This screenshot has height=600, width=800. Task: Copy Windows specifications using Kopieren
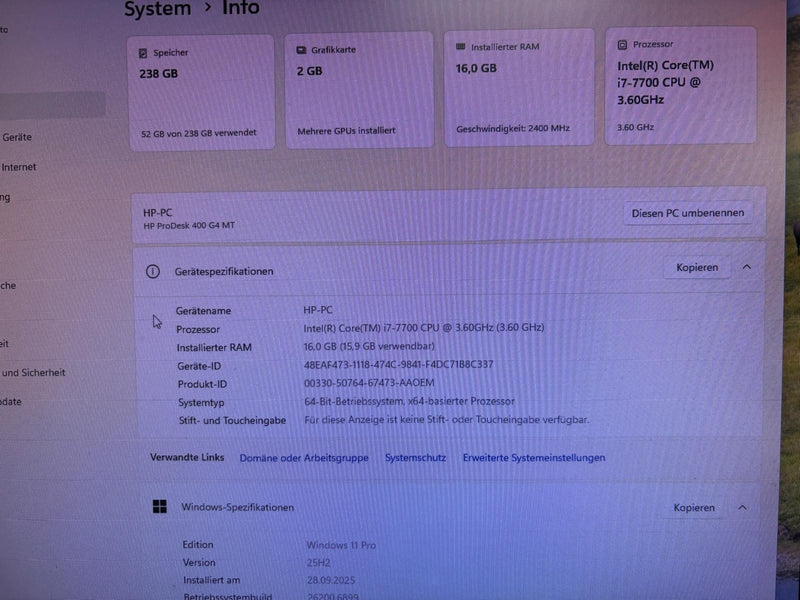(694, 508)
